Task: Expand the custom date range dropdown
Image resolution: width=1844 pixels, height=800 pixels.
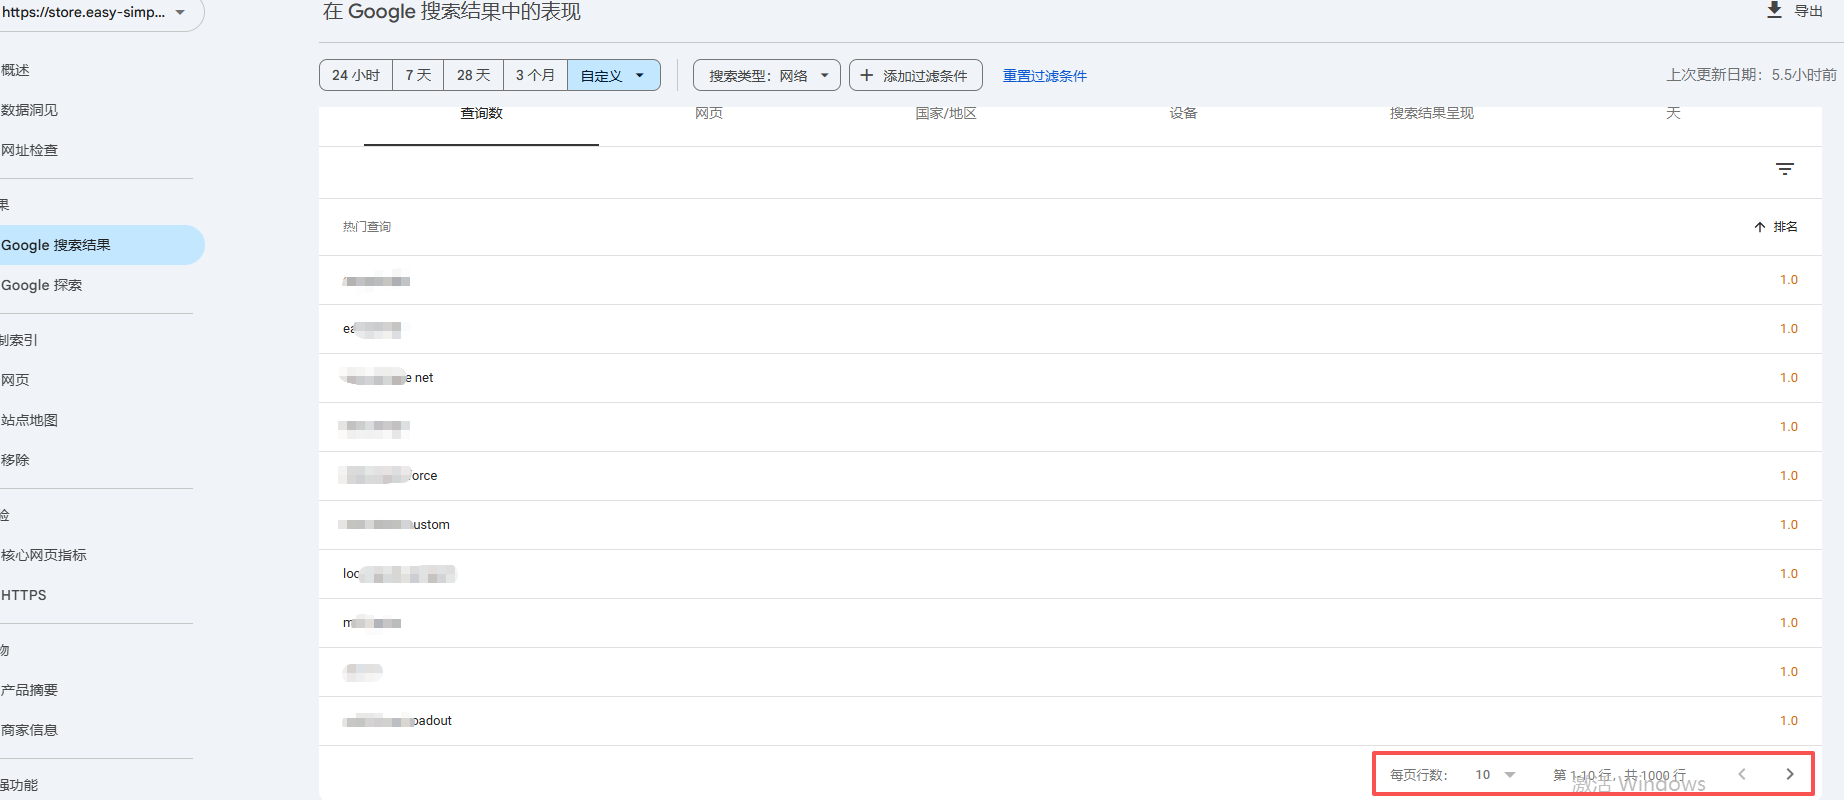Action: coord(639,75)
